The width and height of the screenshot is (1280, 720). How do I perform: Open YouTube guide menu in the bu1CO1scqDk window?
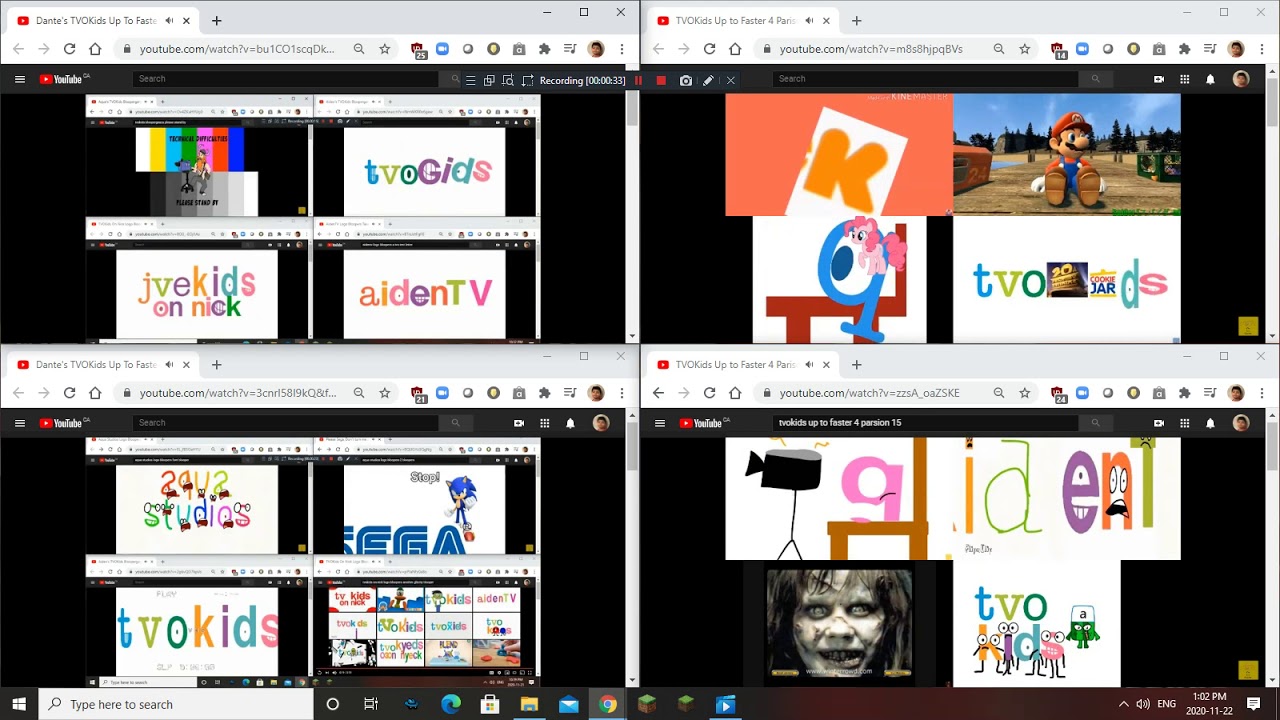click(x=20, y=79)
